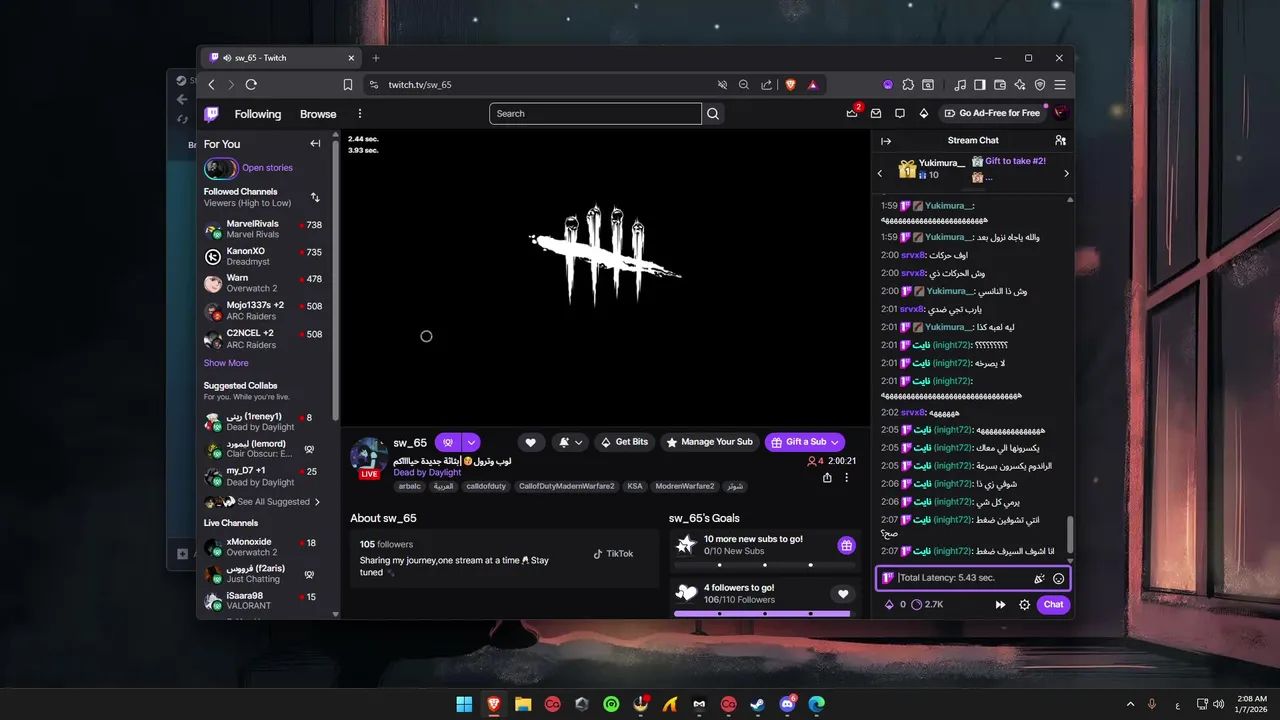The width and height of the screenshot is (1280, 720).
Task: Click the Brave Rewards triangle icon
Action: click(813, 85)
